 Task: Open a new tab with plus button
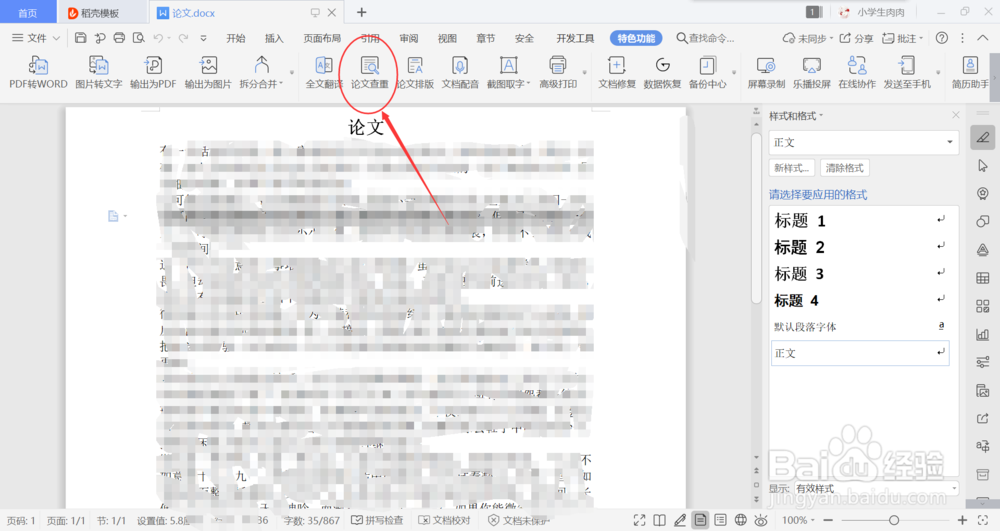point(362,12)
